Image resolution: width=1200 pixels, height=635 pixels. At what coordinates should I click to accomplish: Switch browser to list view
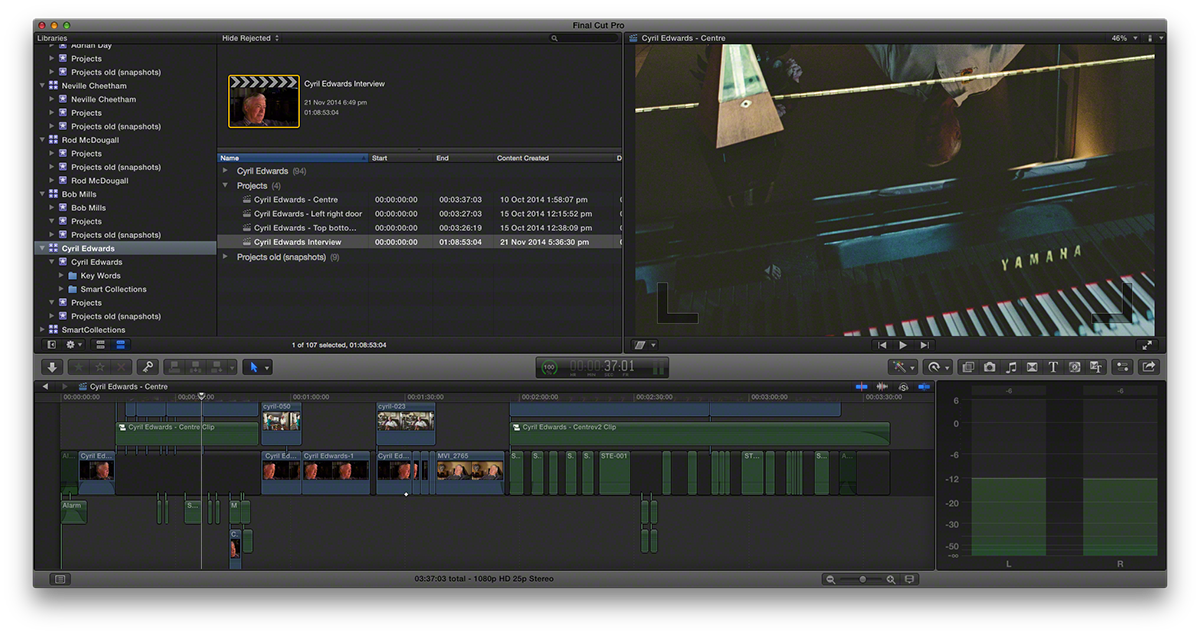120,345
